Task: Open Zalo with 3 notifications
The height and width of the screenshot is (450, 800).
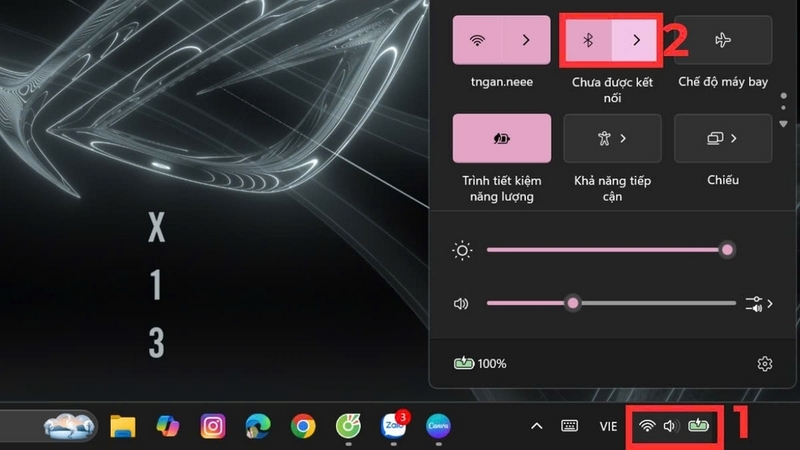Action: [x=393, y=425]
